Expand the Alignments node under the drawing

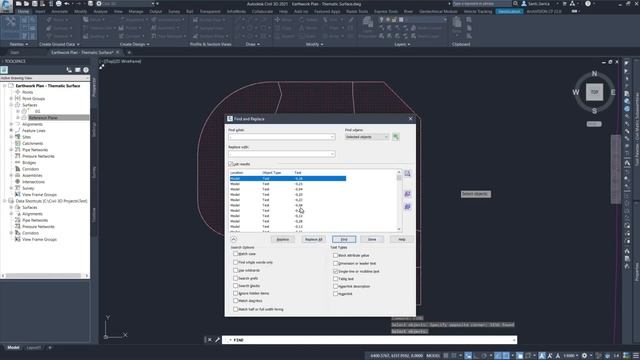coord(11,124)
